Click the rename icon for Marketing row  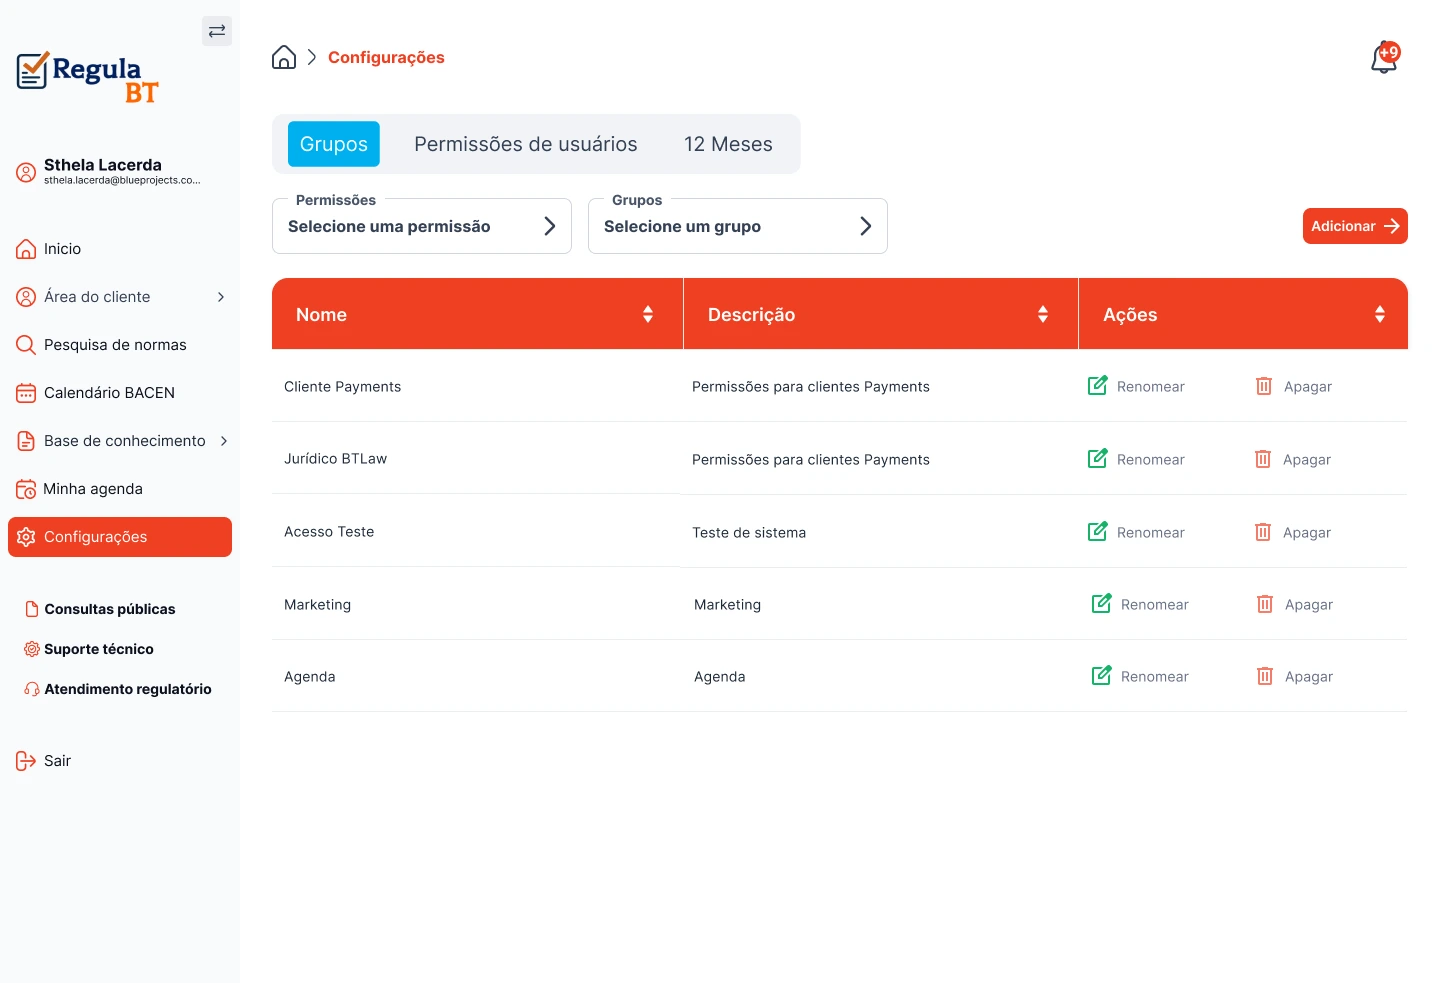[x=1101, y=604]
